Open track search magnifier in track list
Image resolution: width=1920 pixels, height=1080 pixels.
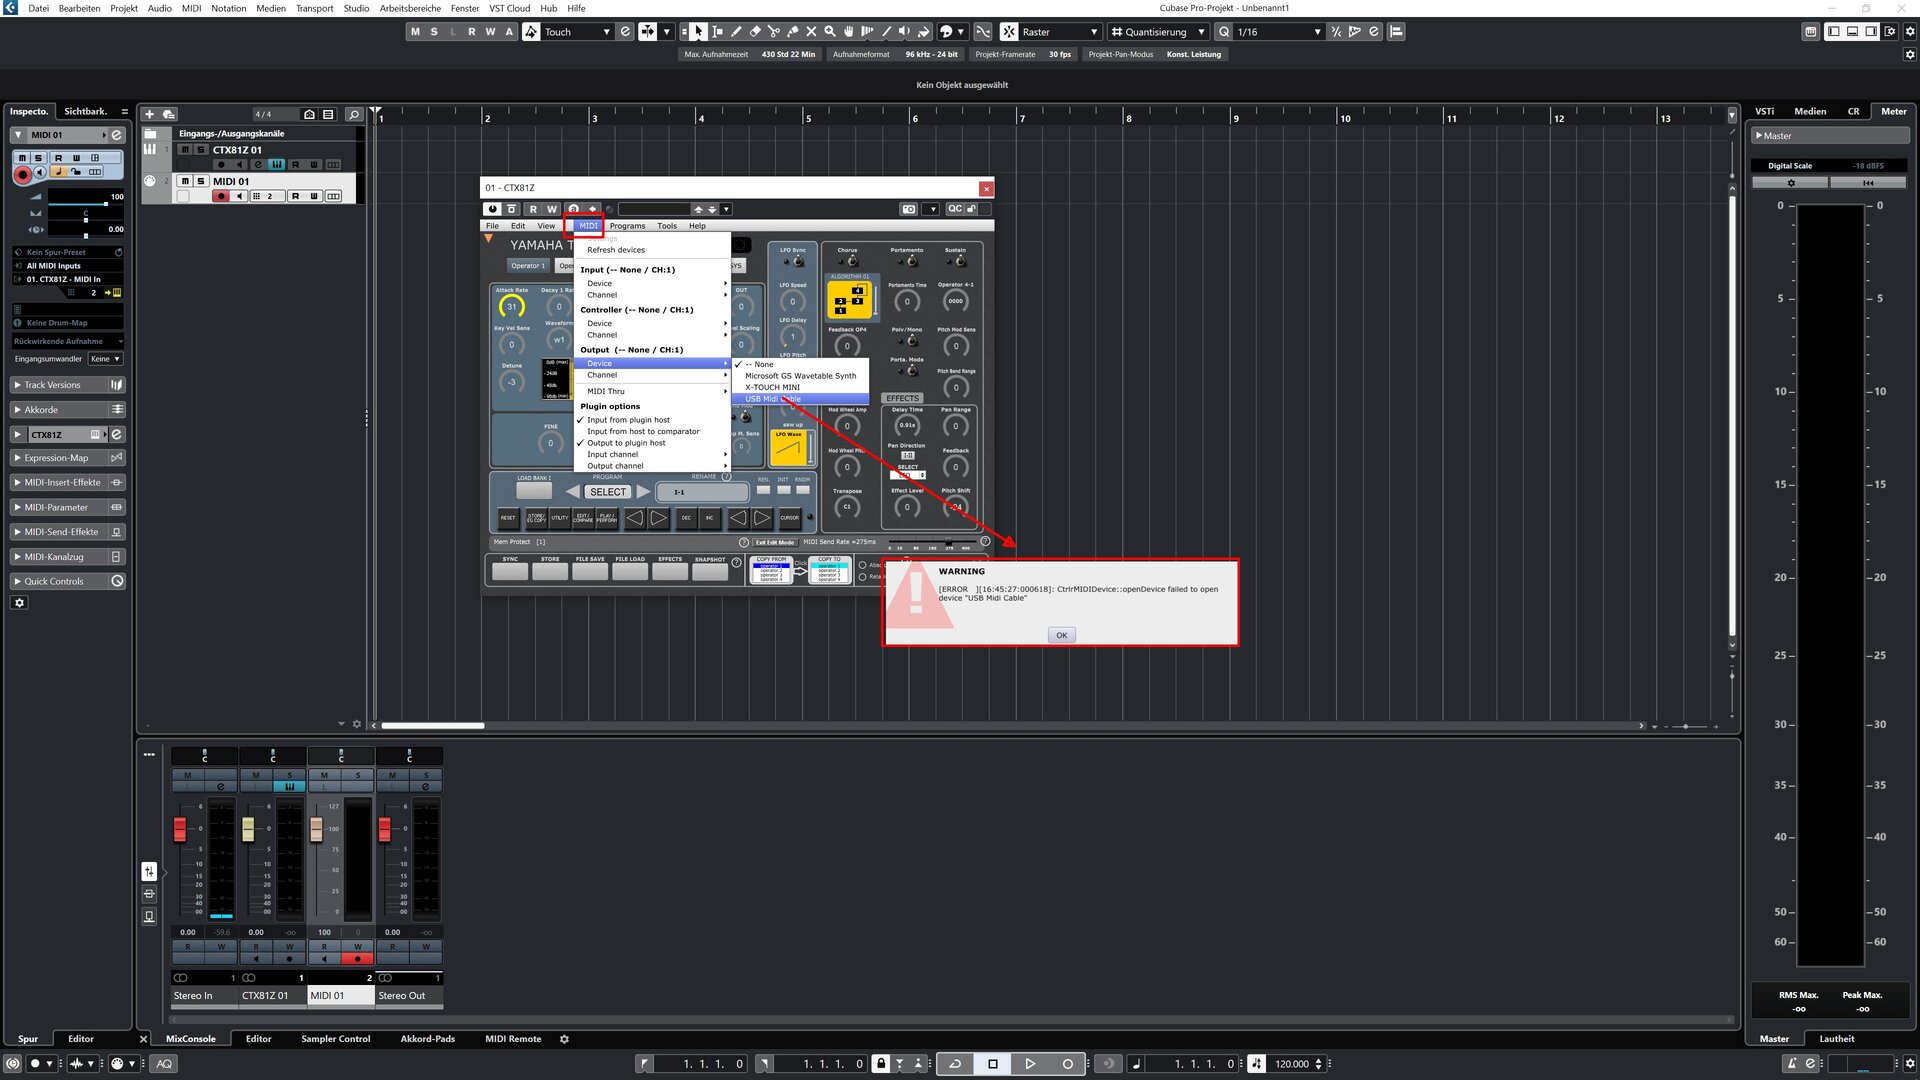tap(353, 114)
